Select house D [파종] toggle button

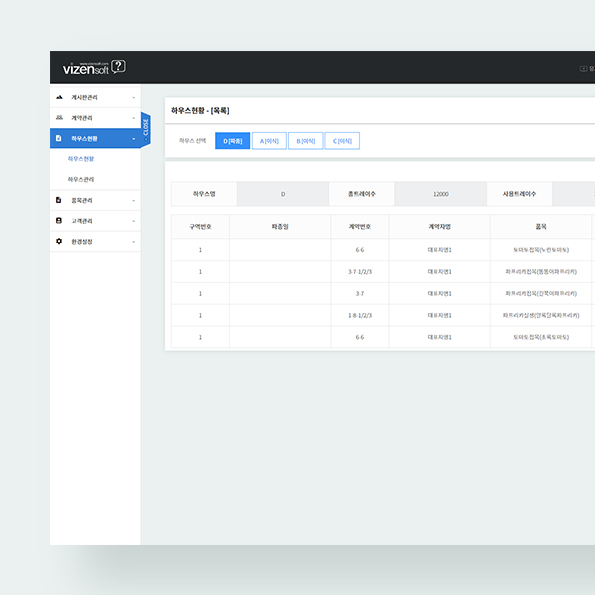pyautogui.click(x=232, y=141)
